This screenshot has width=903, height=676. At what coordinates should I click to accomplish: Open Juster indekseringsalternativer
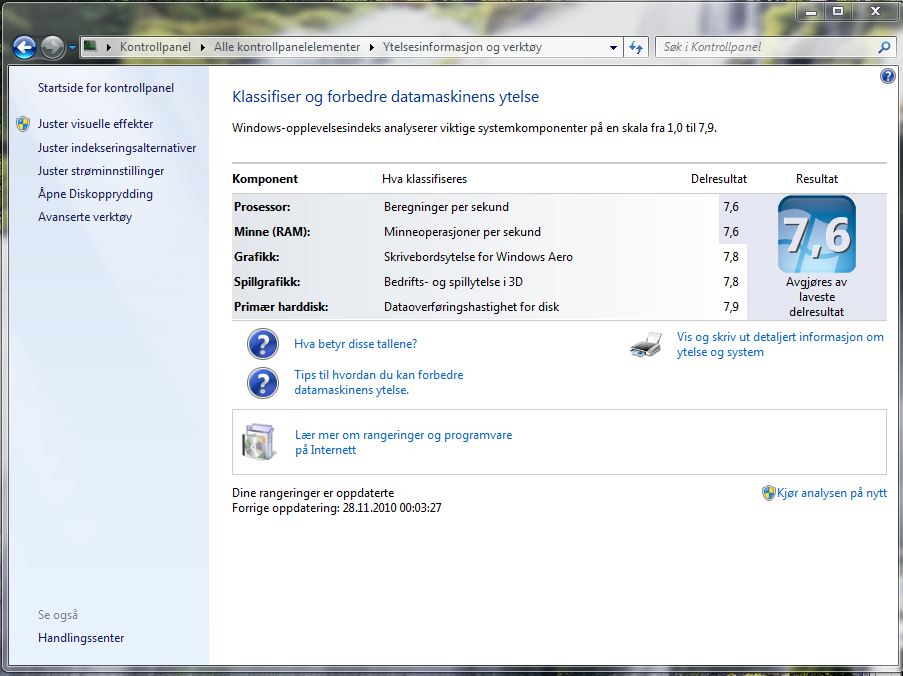click(x=117, y=148)
